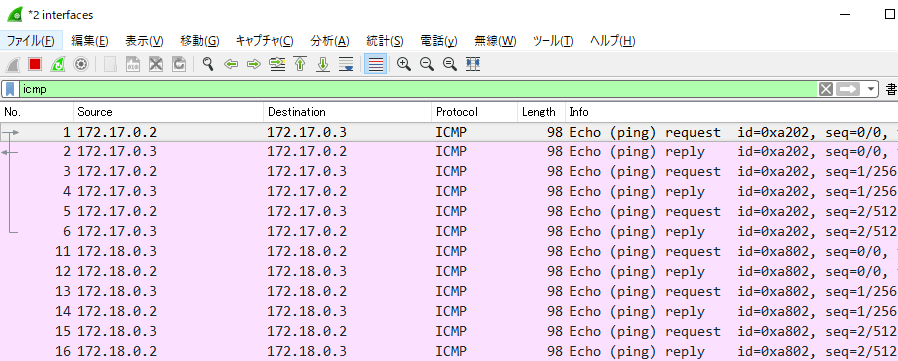Viewport: 898px width, 361px height.
Task: Select packet 16 row
Action: point(449,352)
